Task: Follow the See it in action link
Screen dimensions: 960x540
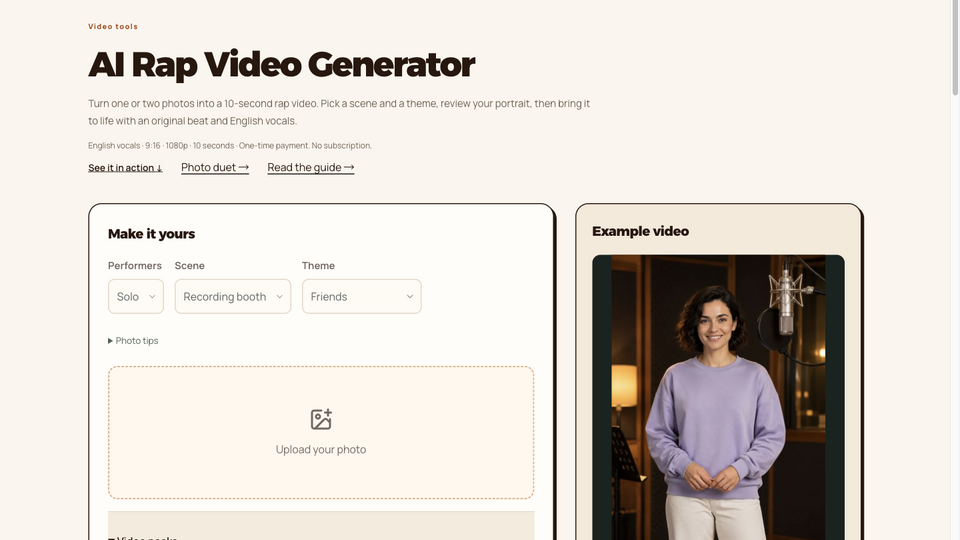Action: (126, 168)
